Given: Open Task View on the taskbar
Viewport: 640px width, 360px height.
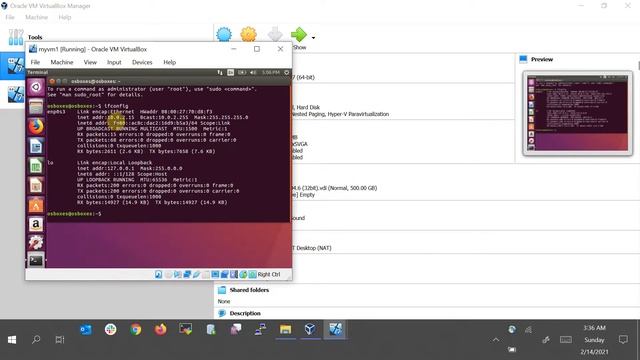Looking at the screenshot, I should (60, 340).
